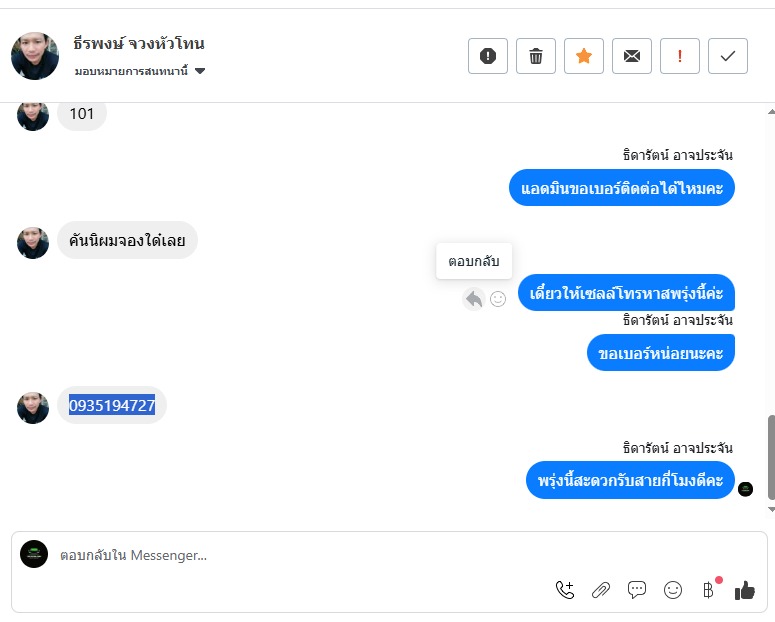Image resolution: width=775 pixels, height=622 pixels.
Task: Add emoji reaction to the message
Action: (498, 298)
